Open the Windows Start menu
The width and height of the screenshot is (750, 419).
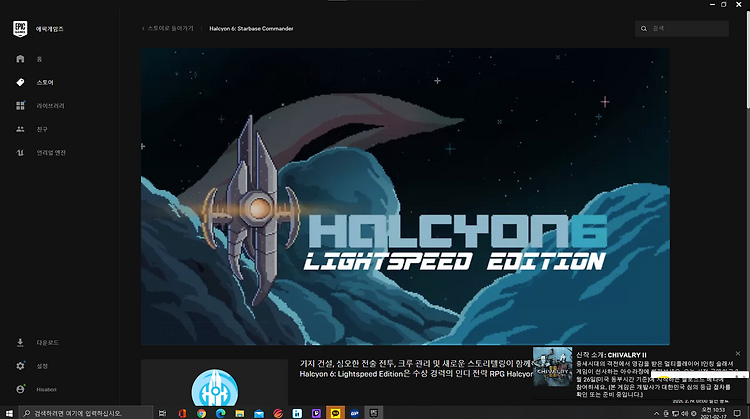coord(9,413)
